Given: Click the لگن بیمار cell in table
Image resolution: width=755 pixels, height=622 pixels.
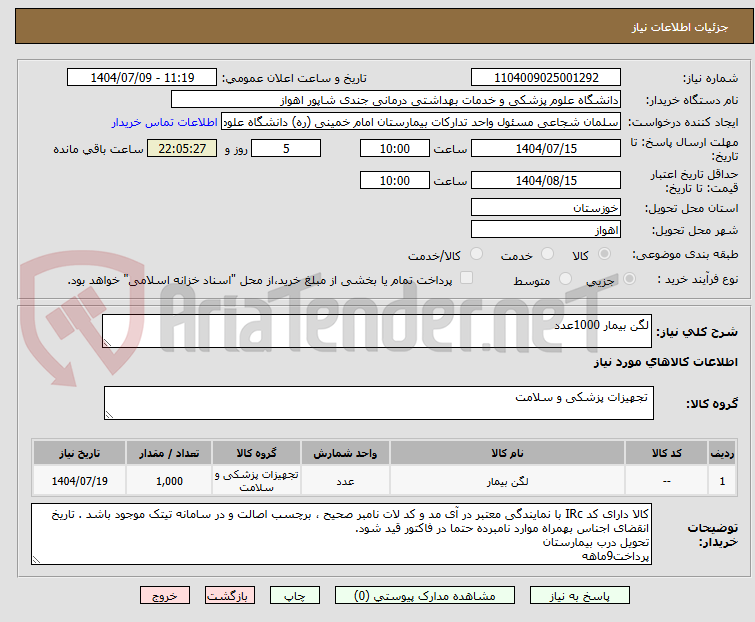Looking at the screenshot, I should (x=507, y=481).
